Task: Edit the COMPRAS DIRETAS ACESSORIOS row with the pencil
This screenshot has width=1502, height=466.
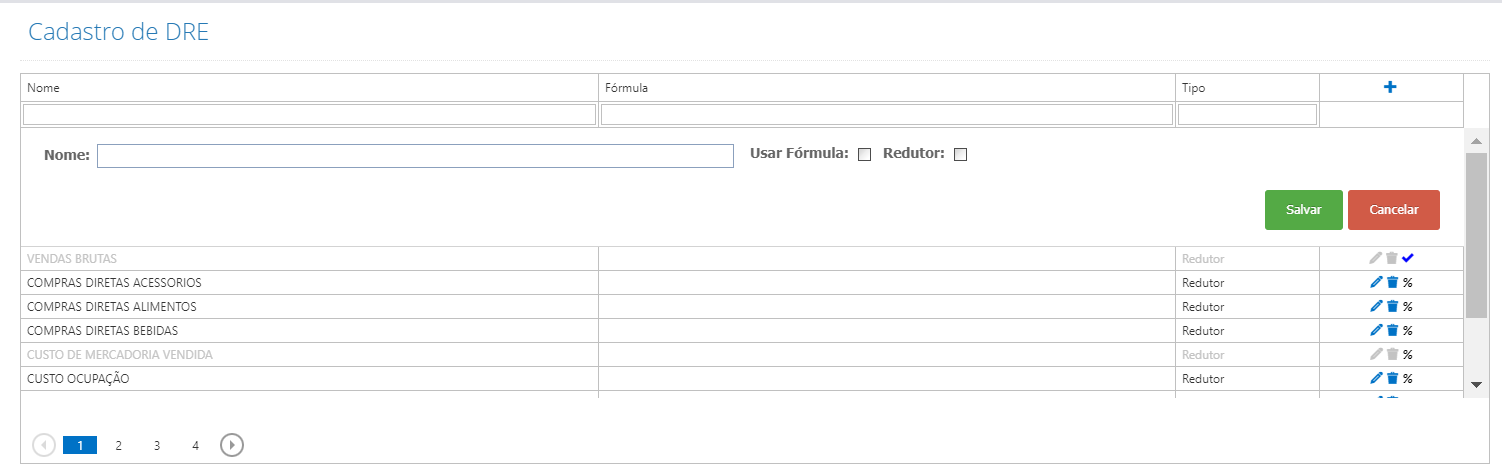Action: [x=1376, y=282]
